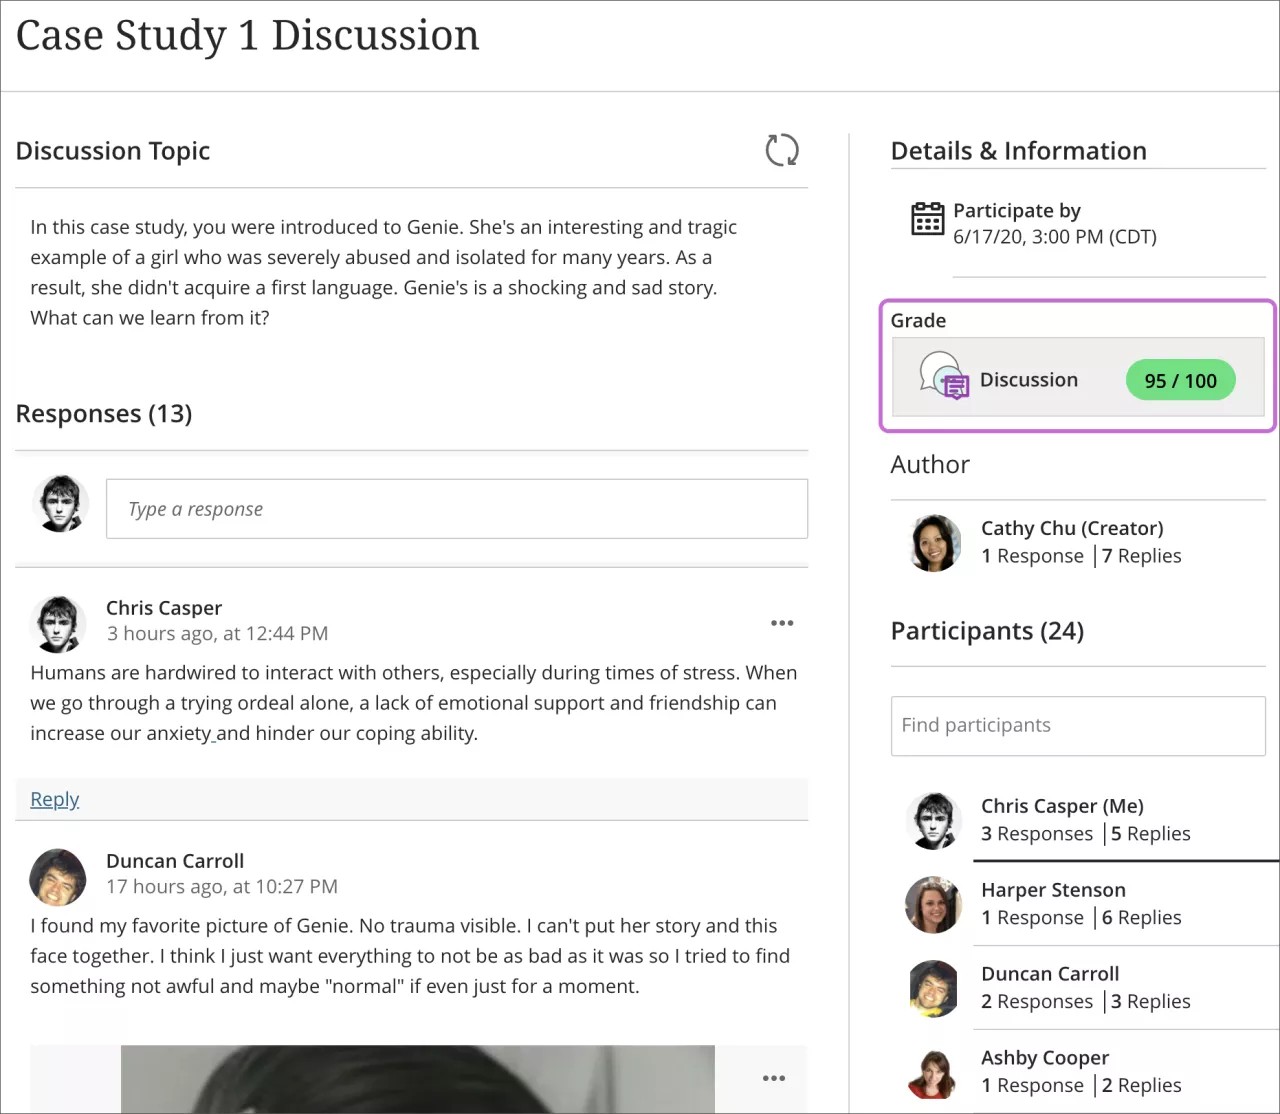Open the 95/100 grade score

[x=1180, y=380]
